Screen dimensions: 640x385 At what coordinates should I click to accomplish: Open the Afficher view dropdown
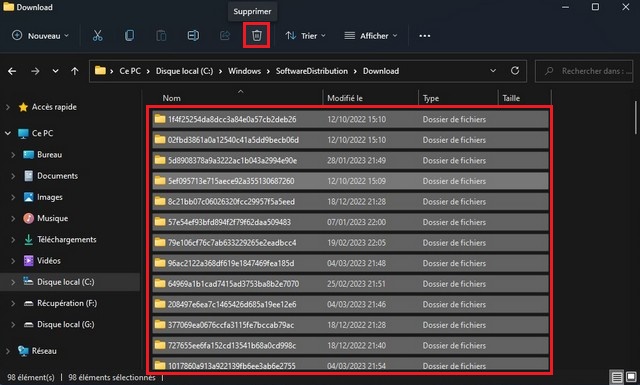point(371,36)
